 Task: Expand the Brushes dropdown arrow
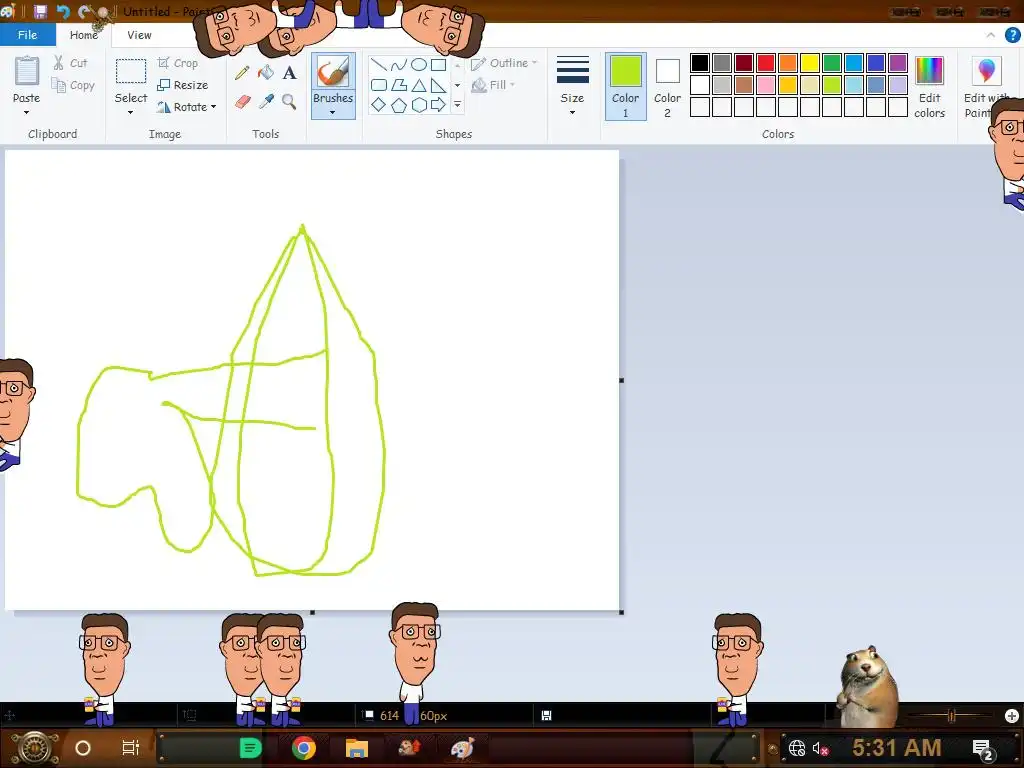click(332, 113)
